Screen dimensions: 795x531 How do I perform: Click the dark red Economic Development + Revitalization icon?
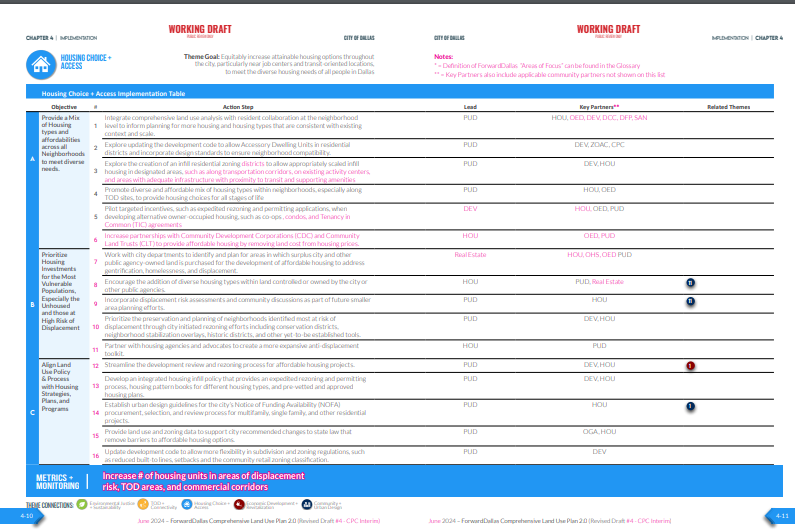239,505
